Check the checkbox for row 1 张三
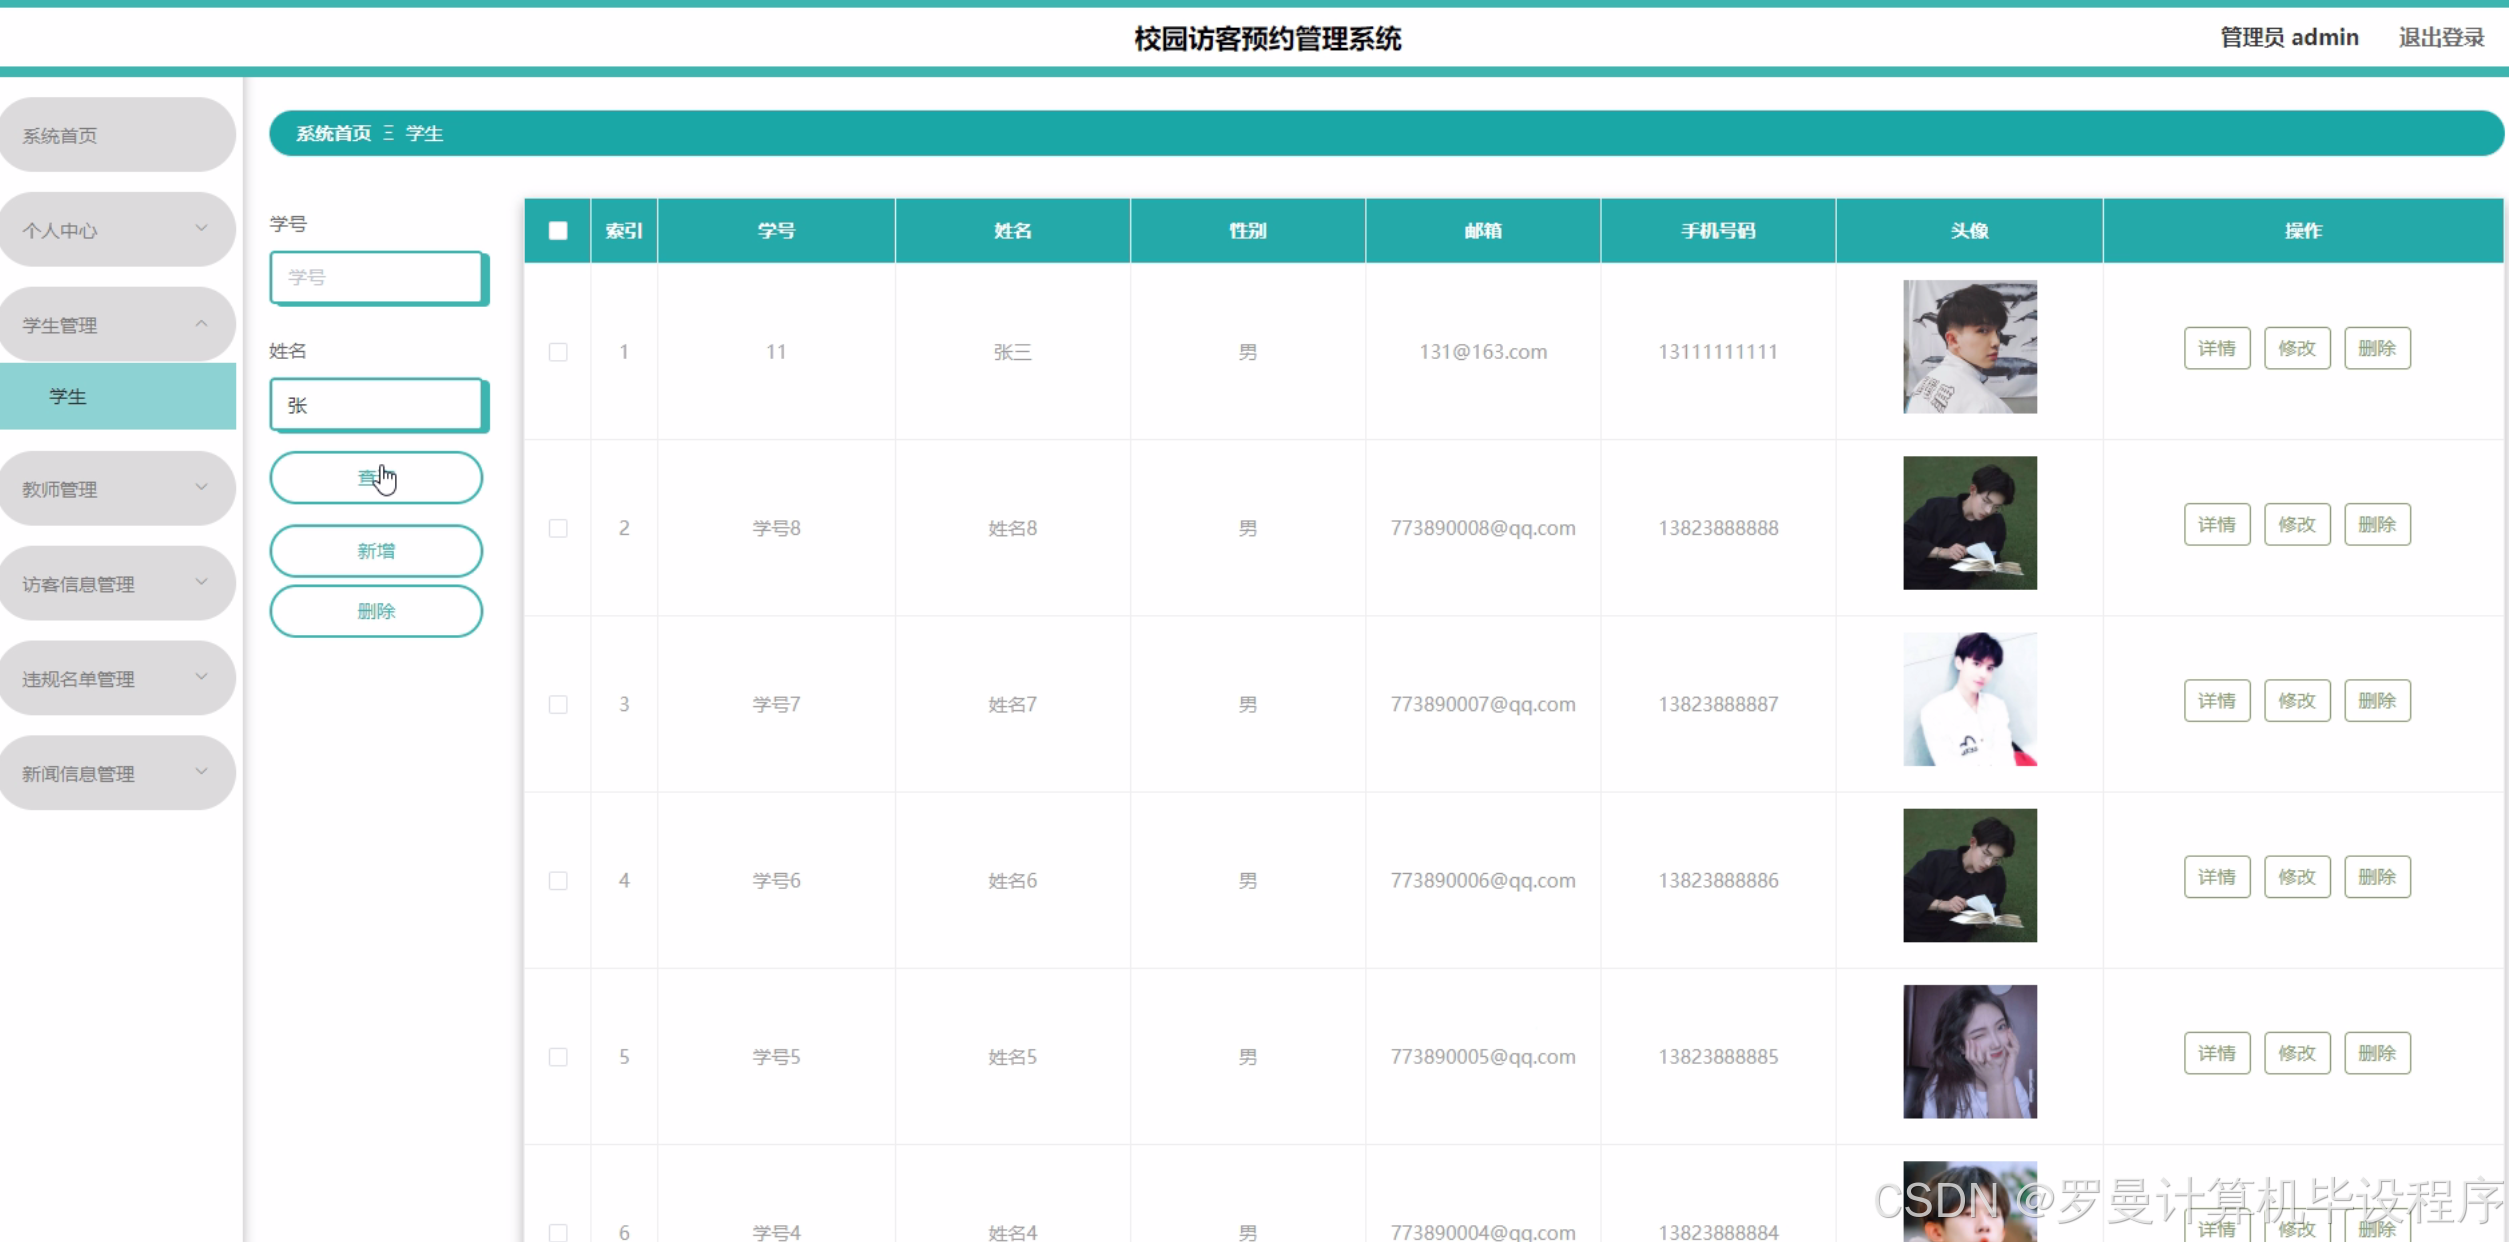The height and width of the screenshot is (1242, 2509). (558, 352)
